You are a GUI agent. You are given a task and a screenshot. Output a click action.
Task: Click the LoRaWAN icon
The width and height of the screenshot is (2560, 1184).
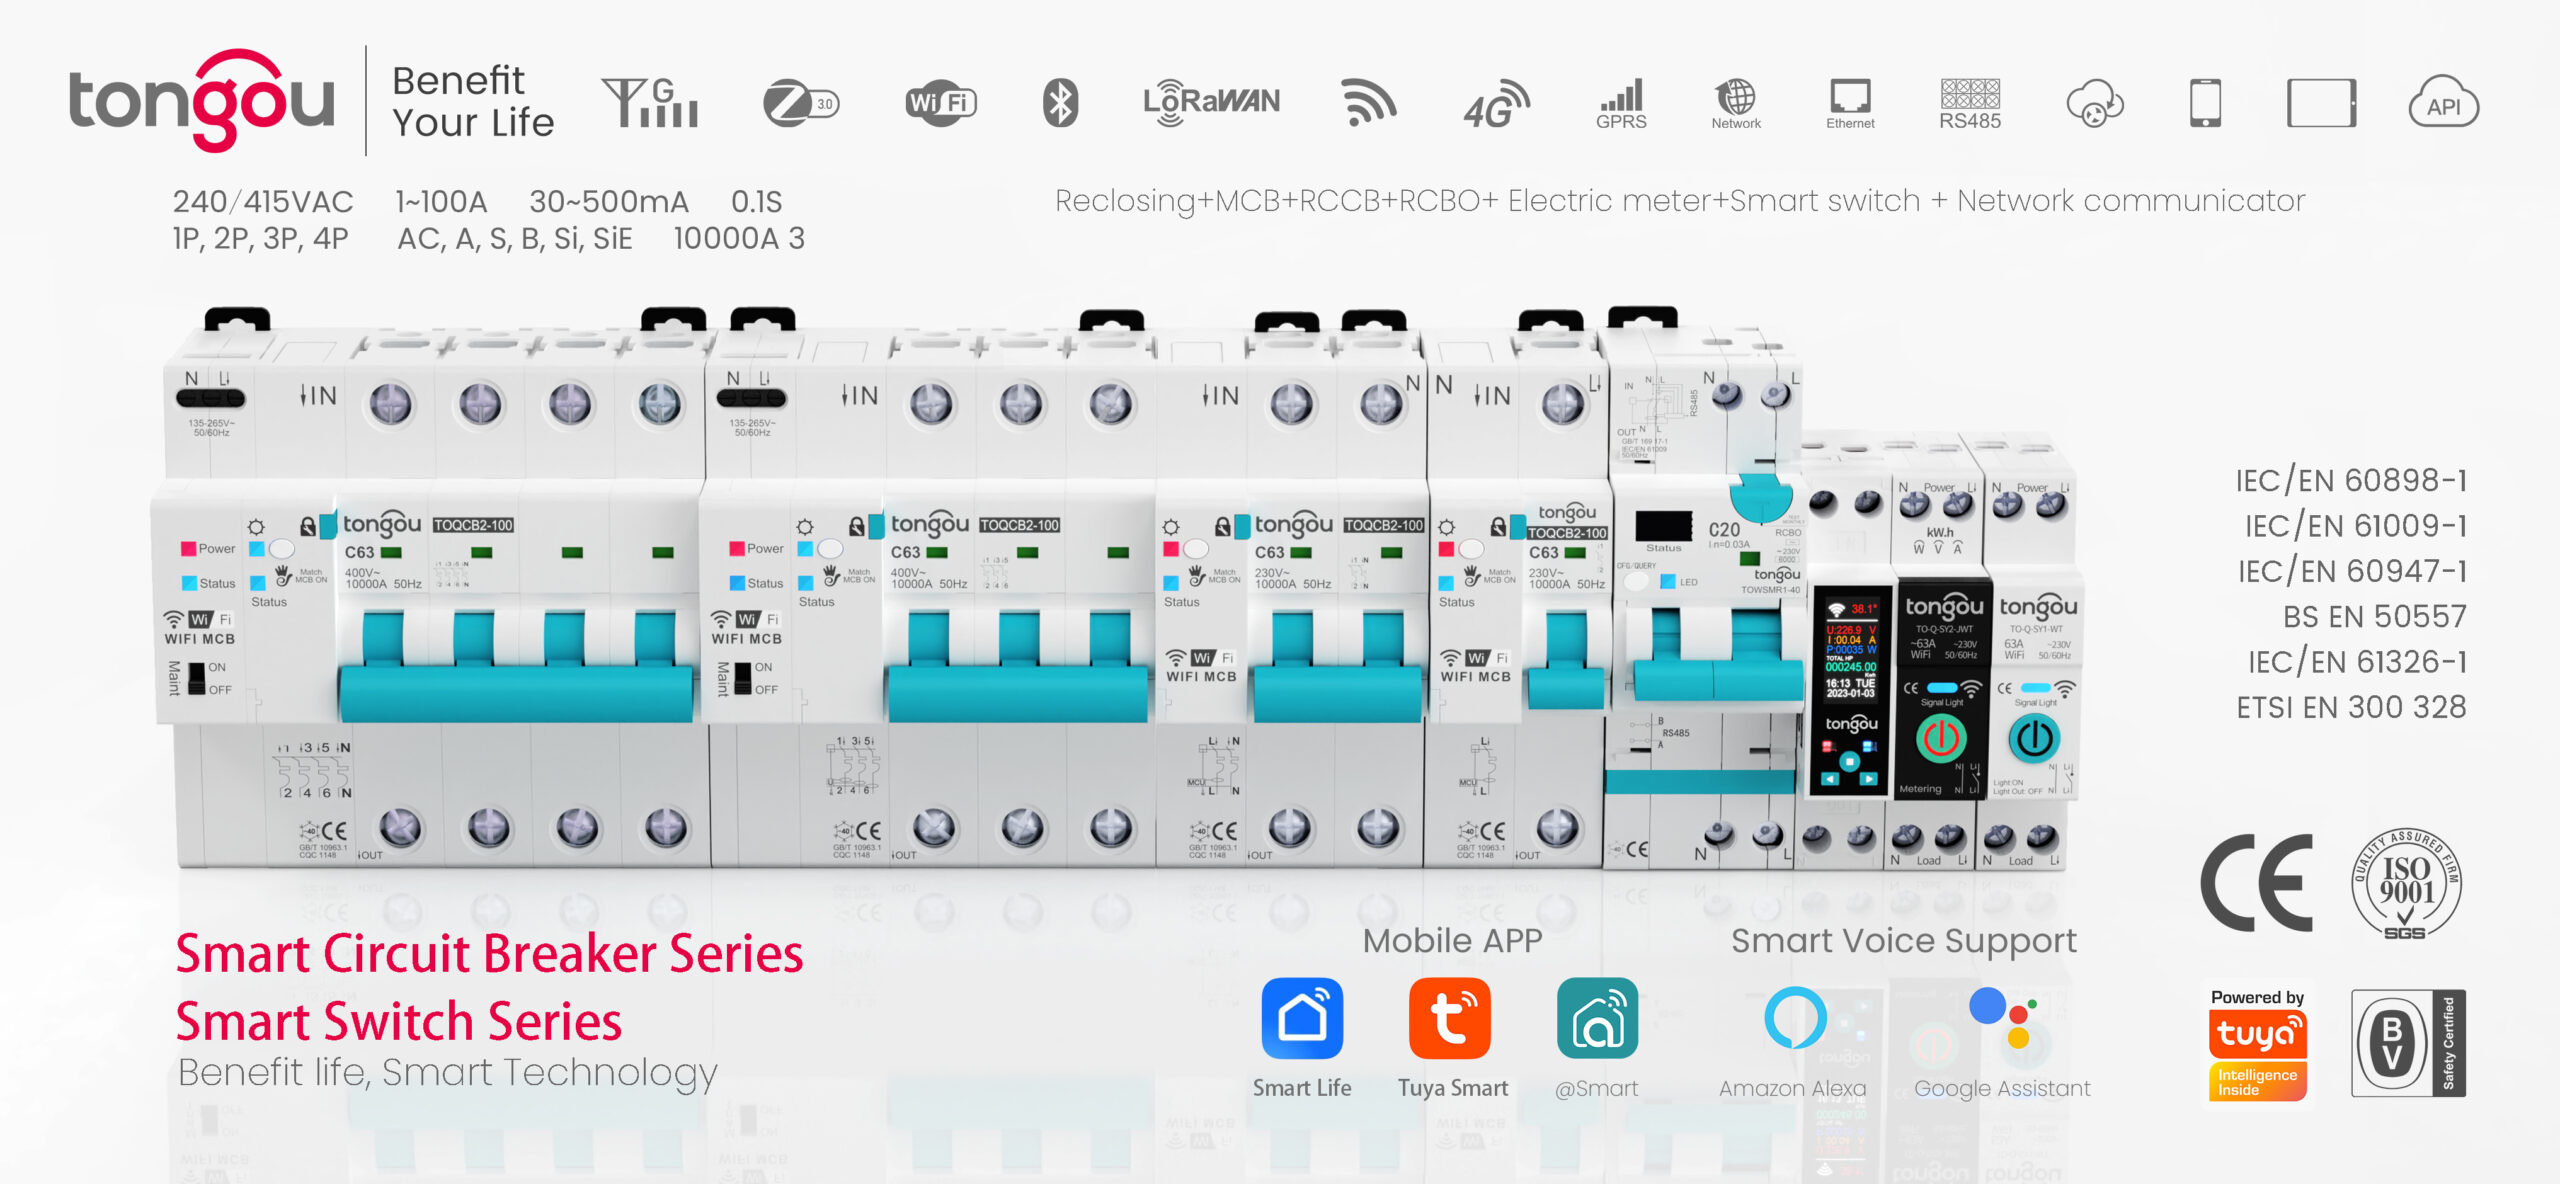[1211, 102]
